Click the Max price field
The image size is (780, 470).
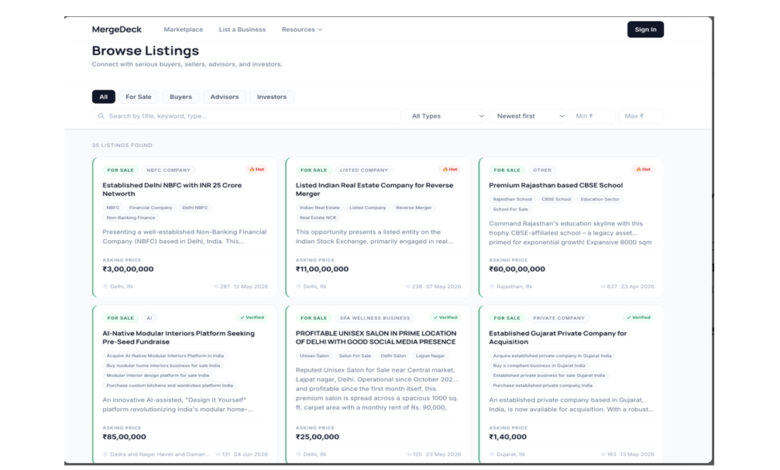[641, 116]
